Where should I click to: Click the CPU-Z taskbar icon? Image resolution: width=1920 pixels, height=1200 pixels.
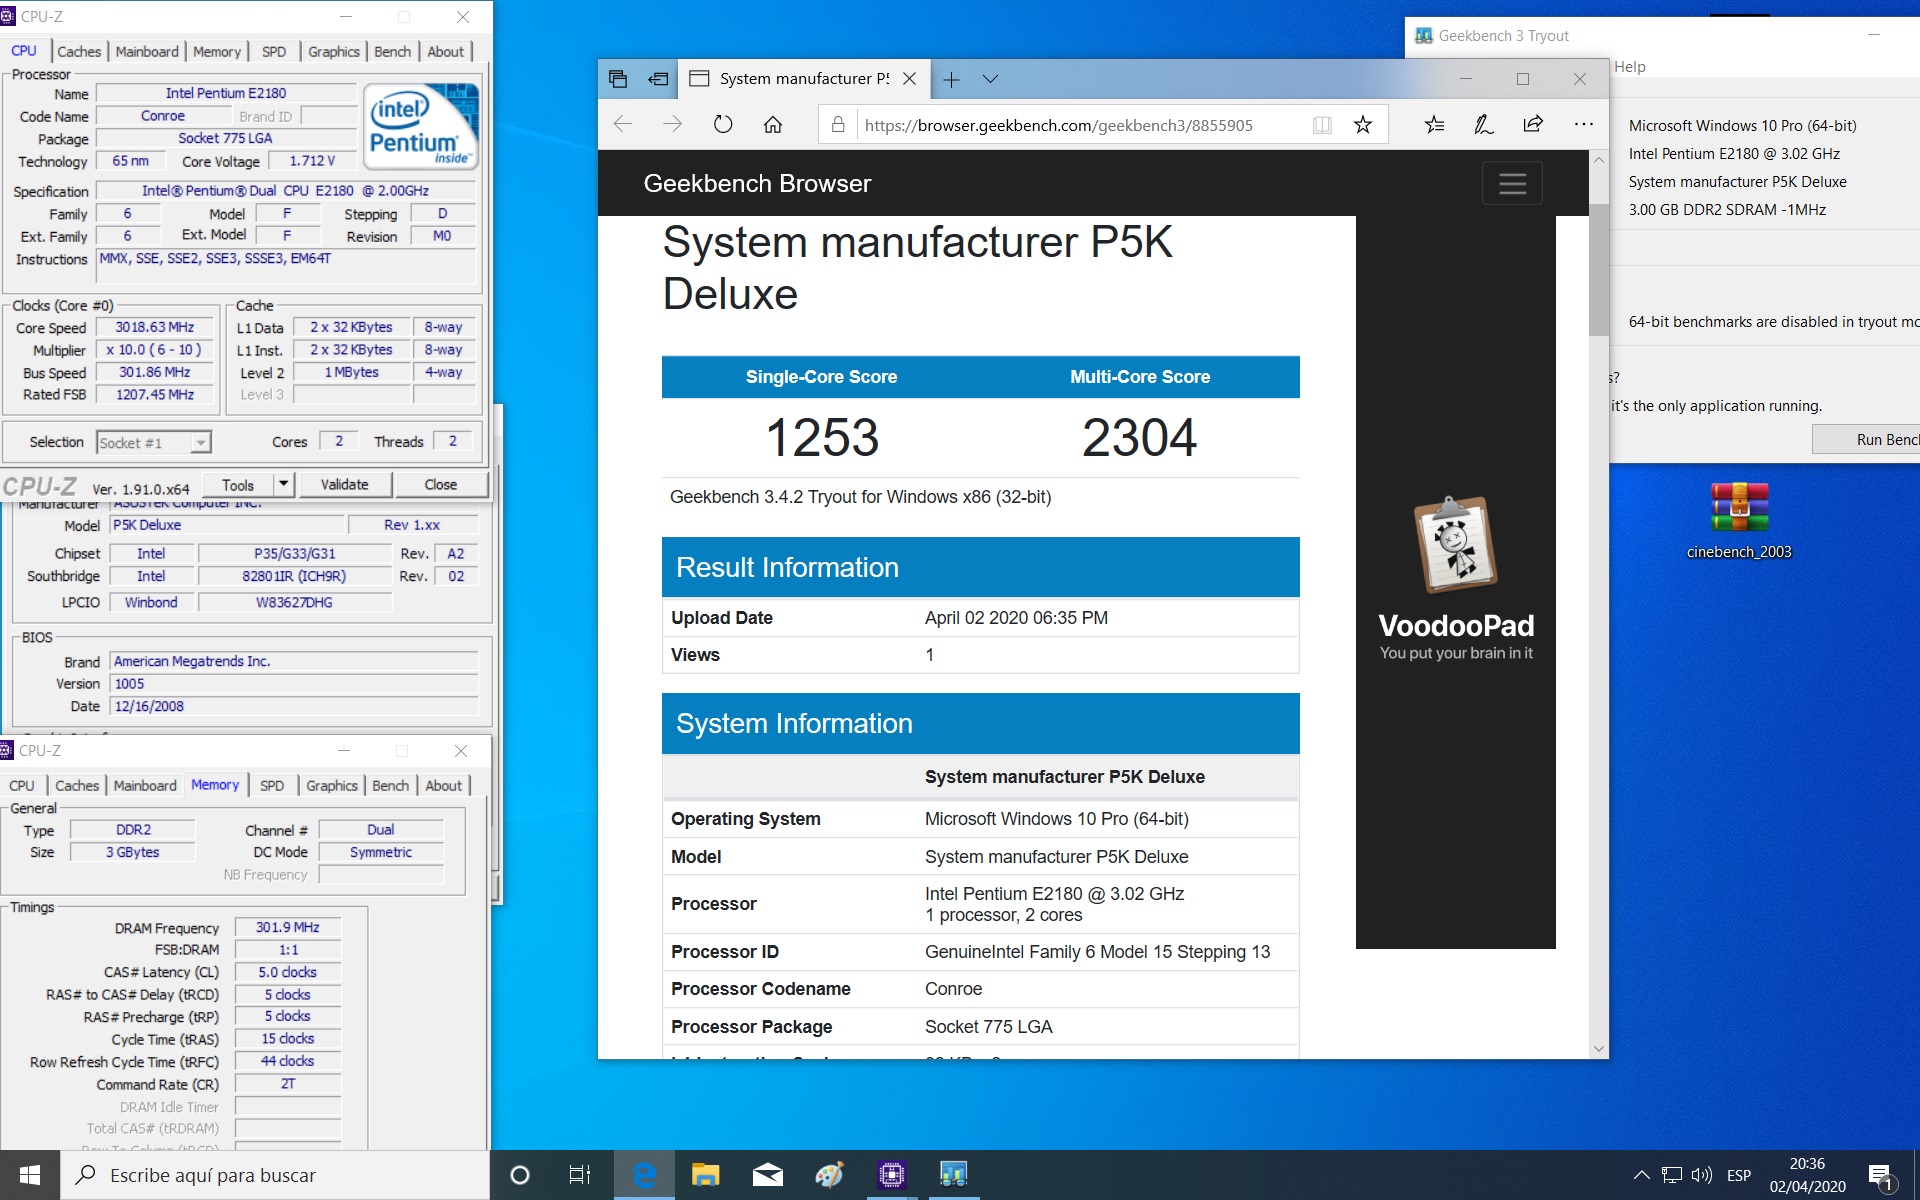click(x=891, y=1175)
